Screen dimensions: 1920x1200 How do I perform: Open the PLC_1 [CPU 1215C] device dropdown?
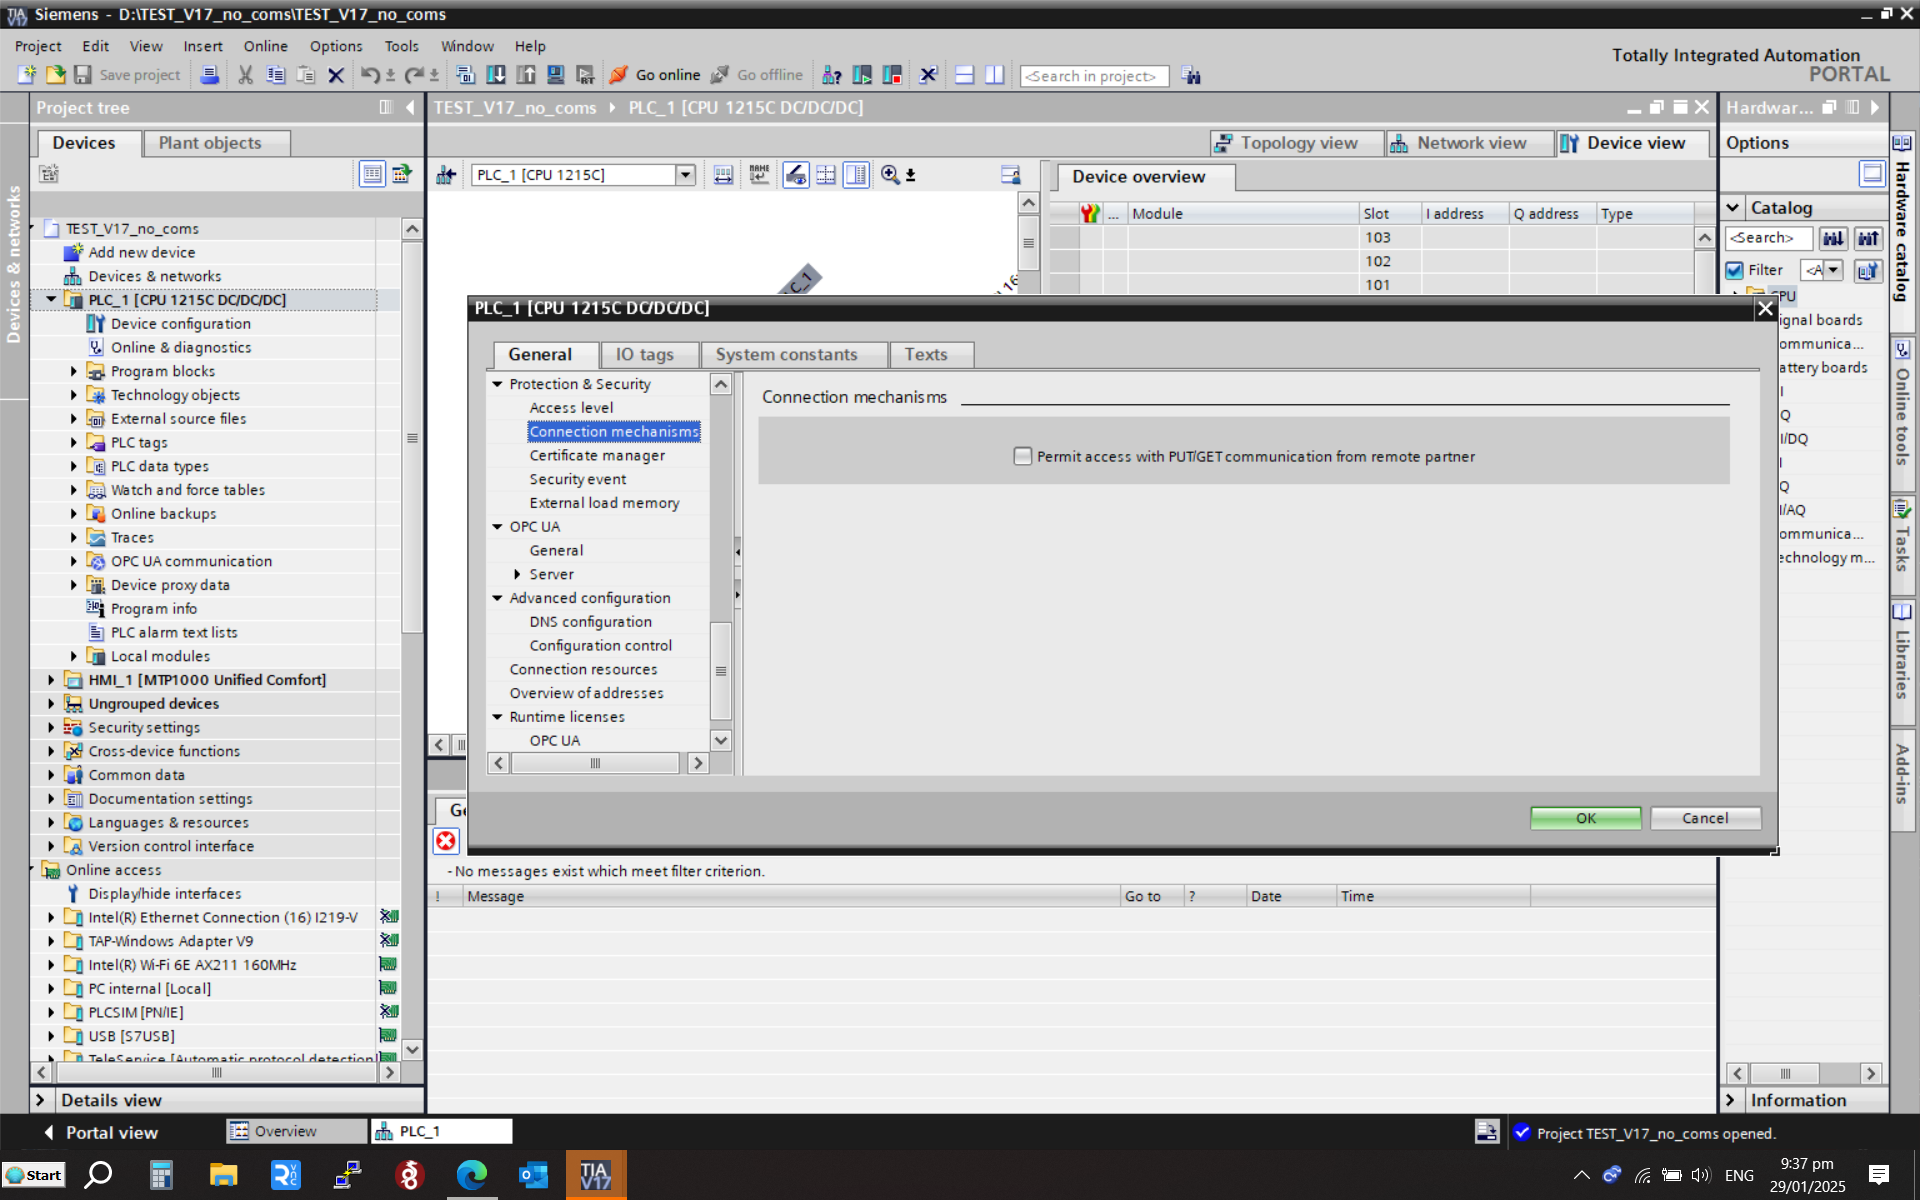pos(685,175)
